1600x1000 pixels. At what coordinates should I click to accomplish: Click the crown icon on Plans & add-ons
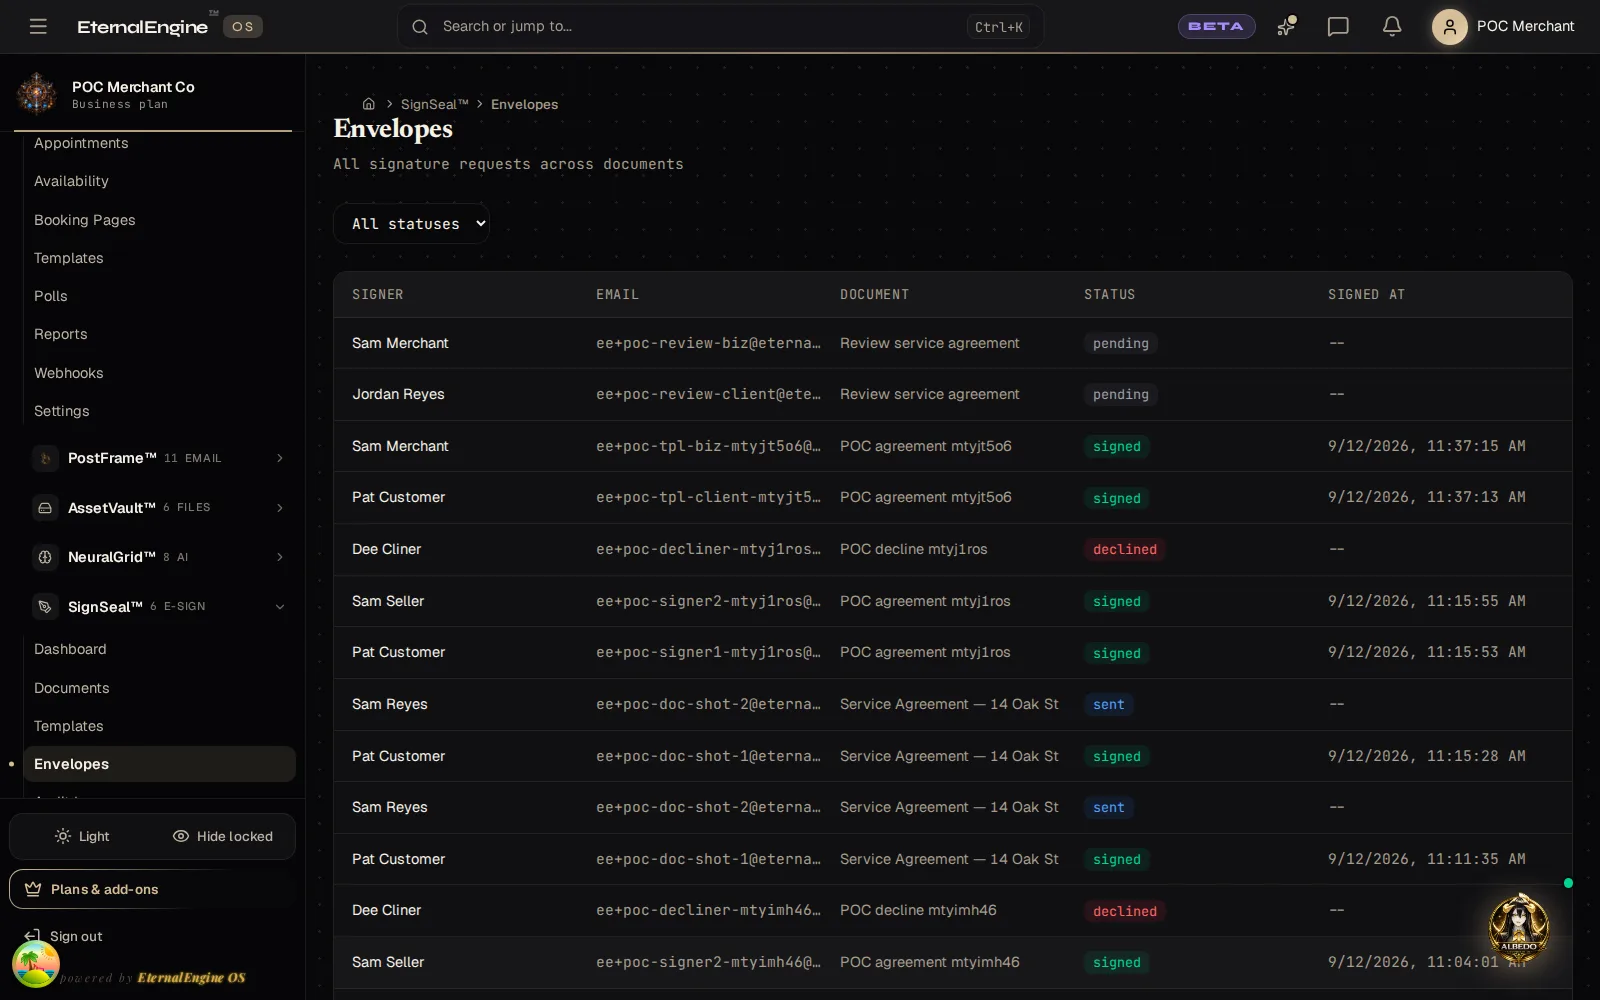tap(33, 889)
